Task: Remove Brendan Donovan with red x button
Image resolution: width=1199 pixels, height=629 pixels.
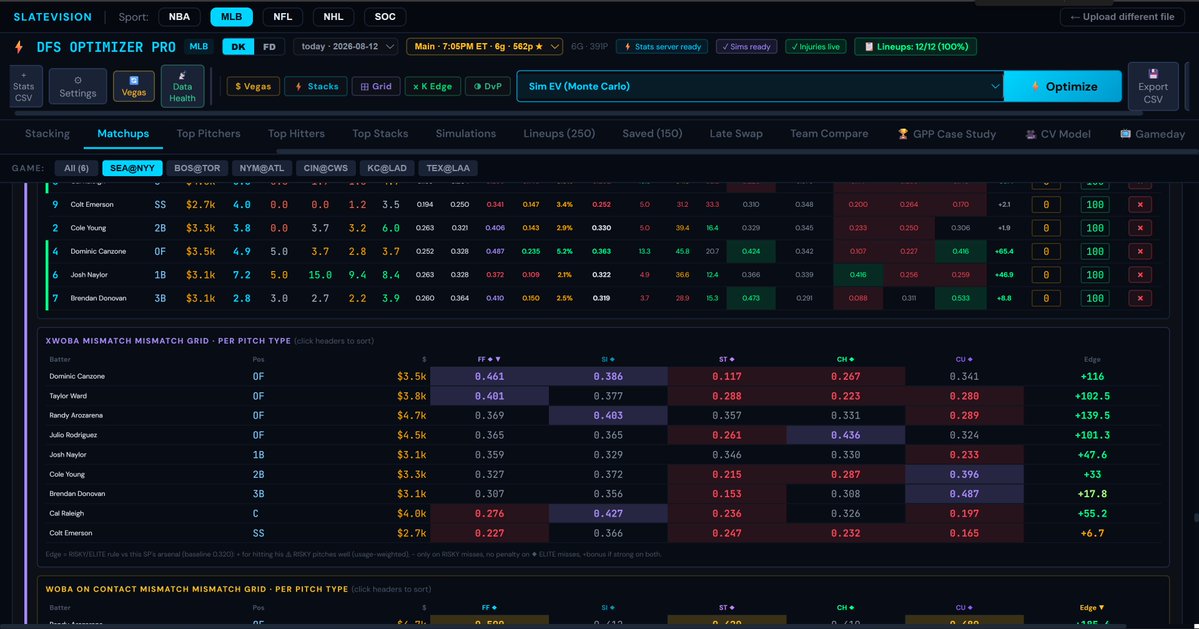Action: point(1139,298)
